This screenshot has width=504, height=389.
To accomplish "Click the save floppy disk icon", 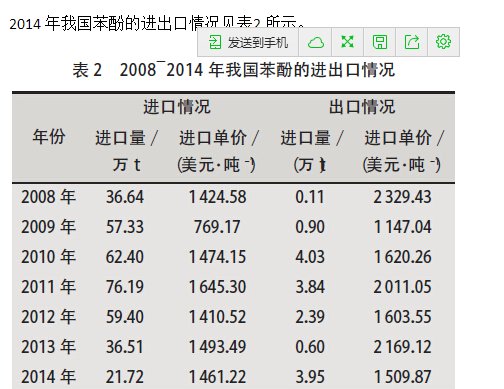I will (x=380, y=42).
